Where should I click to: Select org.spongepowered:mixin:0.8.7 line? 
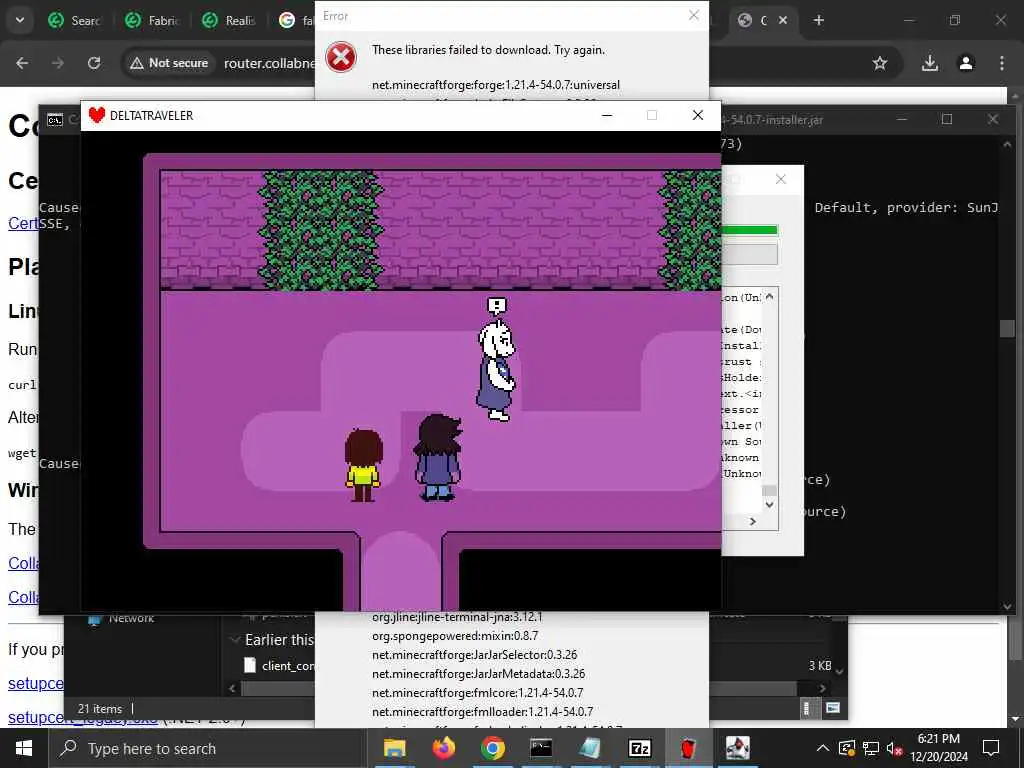click(x=455, y=635)
